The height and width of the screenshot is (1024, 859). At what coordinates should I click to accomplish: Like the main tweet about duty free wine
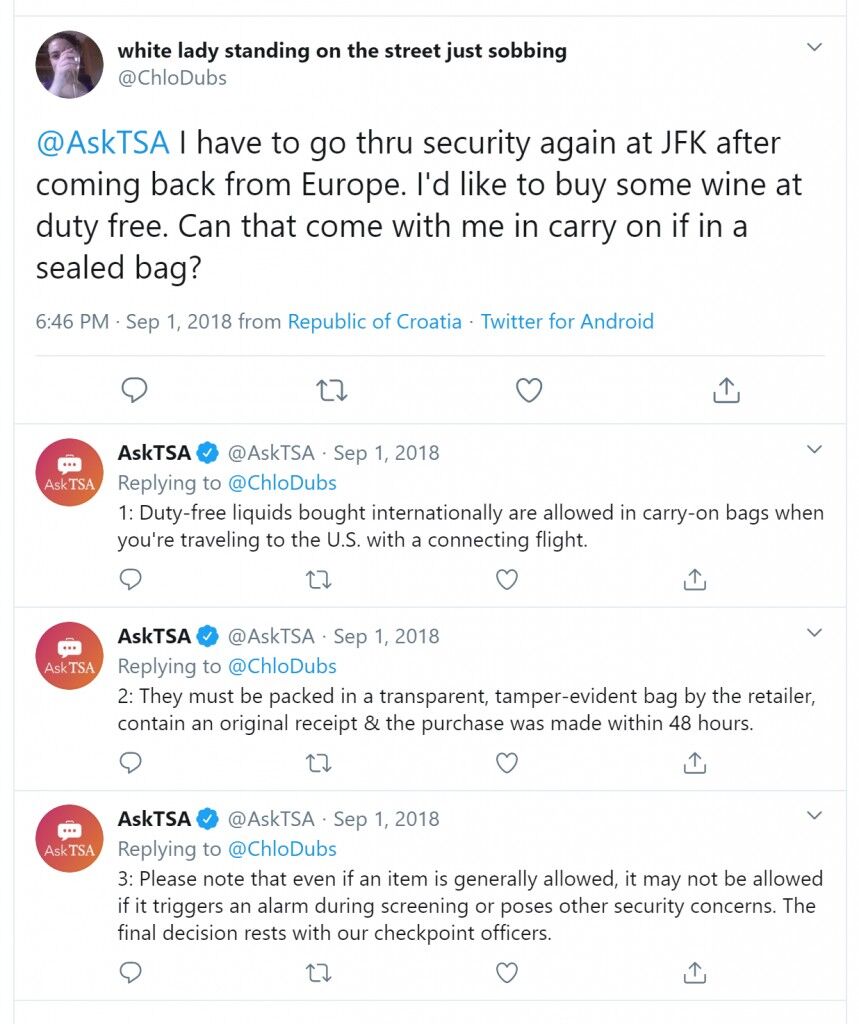(529, 391)
